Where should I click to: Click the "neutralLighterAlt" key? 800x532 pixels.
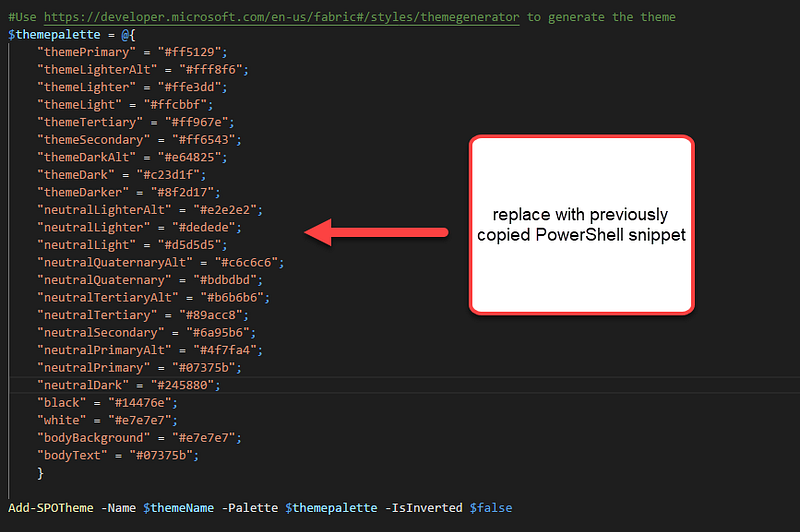105,210
